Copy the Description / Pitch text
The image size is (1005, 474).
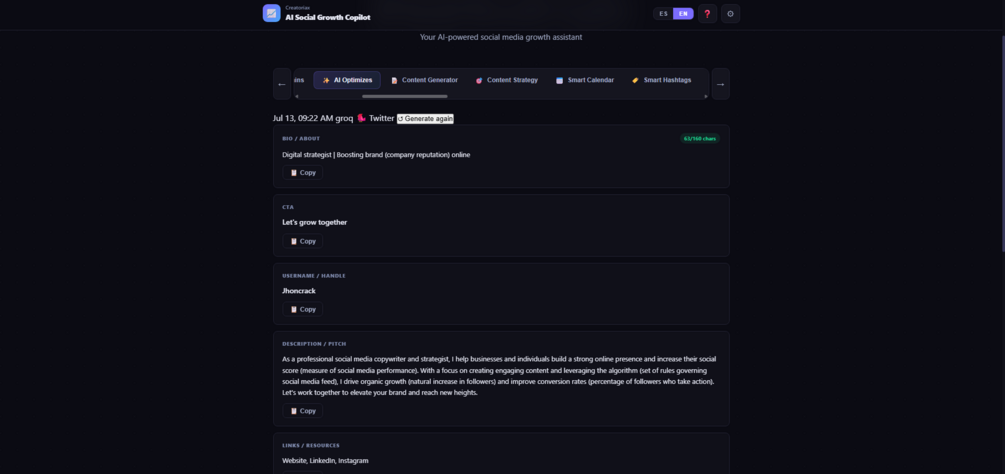click(x=303, y=411)
